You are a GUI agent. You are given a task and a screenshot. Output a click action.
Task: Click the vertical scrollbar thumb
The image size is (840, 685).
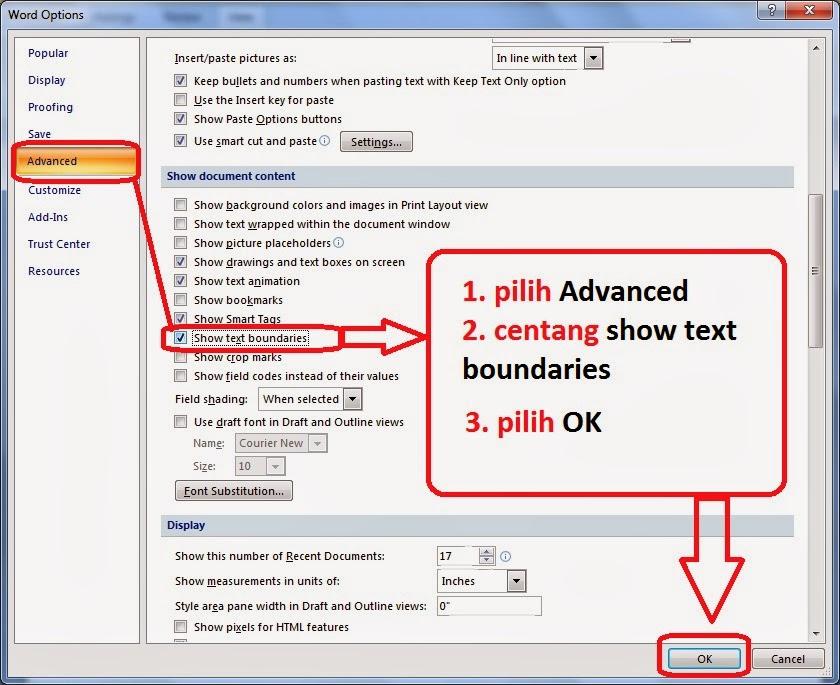click(816, 271)
